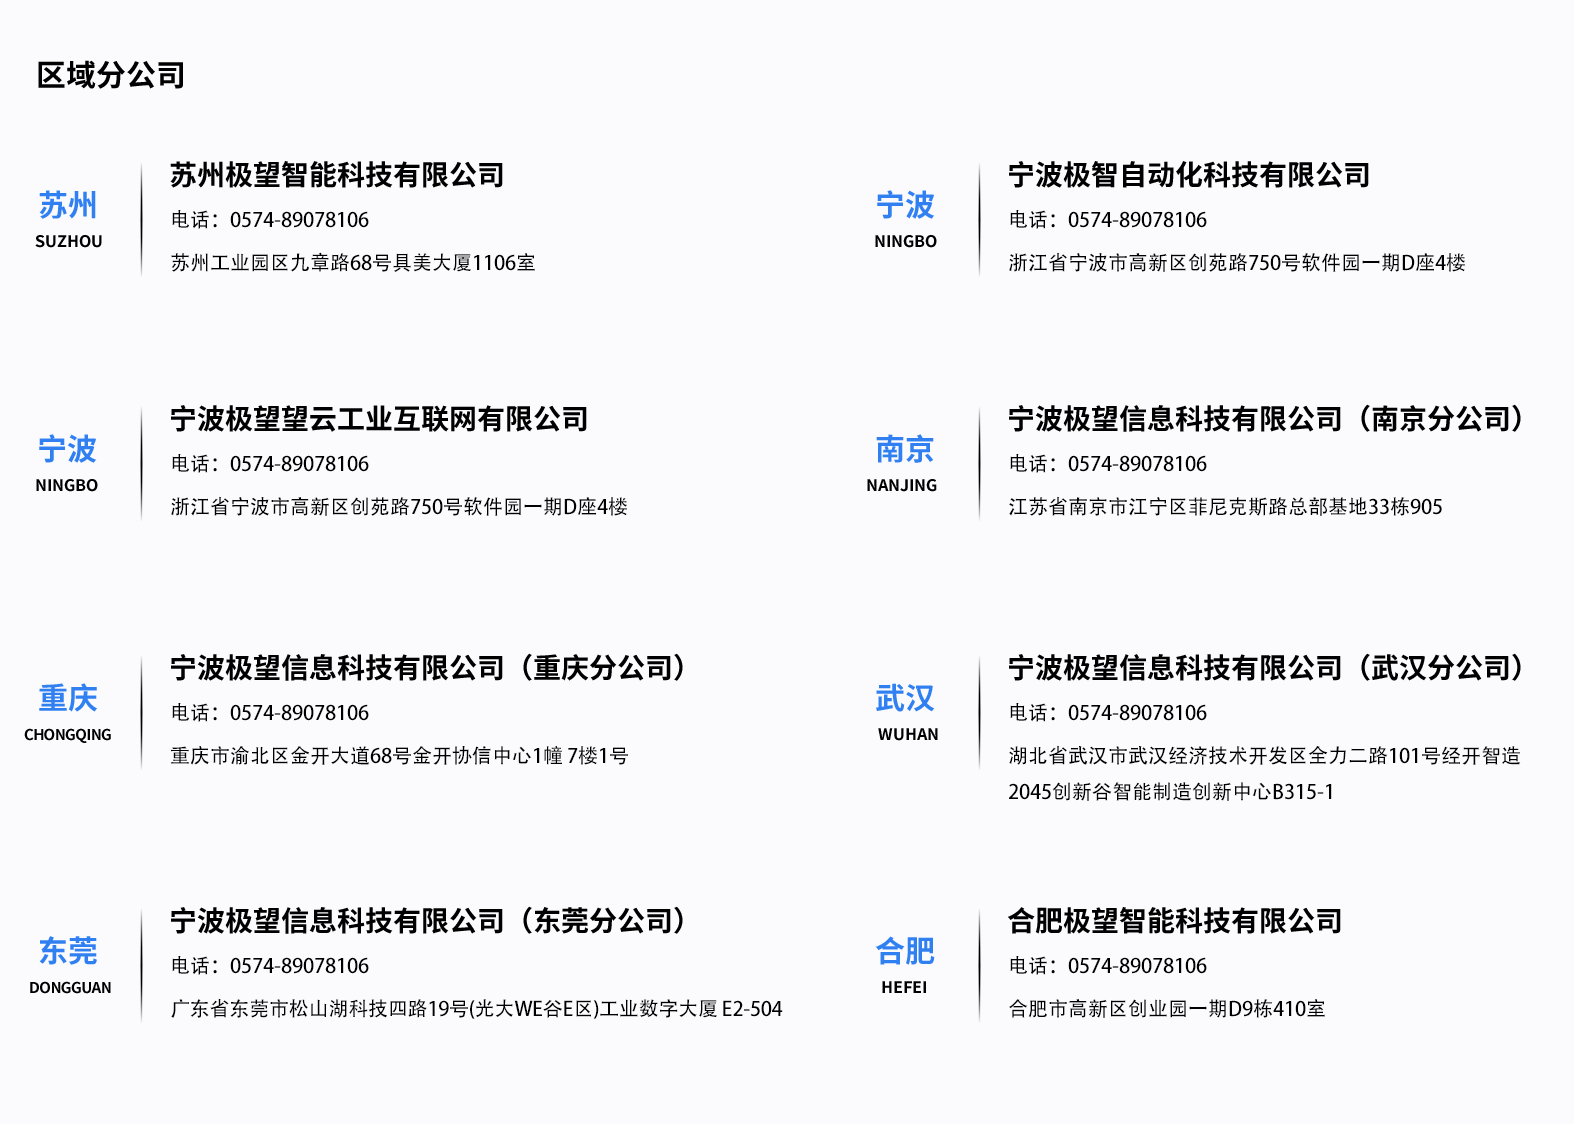Select the 东莞 city label

(x=68, y=952)
